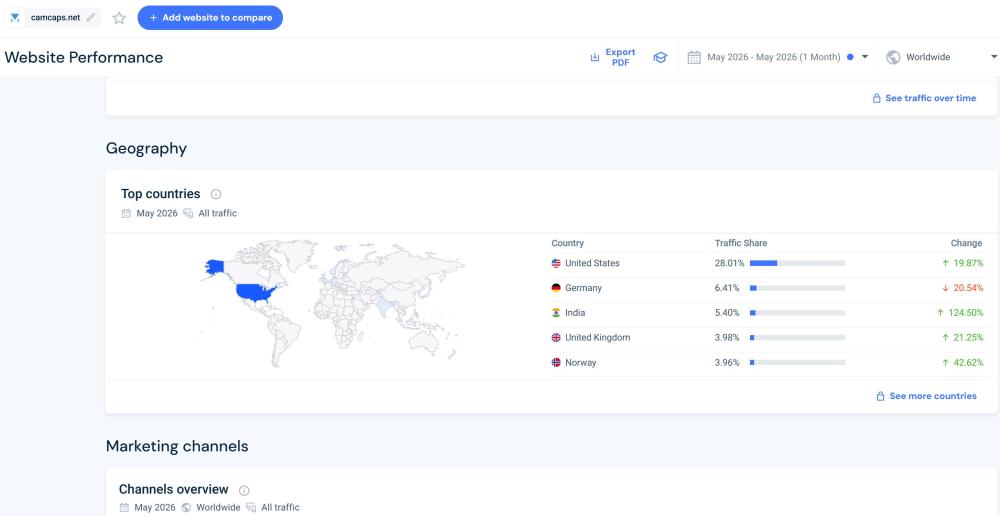Click globe icon under Channels overview
Image resolution: width=1000 pixels, height=516 pixels.
[186, 508]
